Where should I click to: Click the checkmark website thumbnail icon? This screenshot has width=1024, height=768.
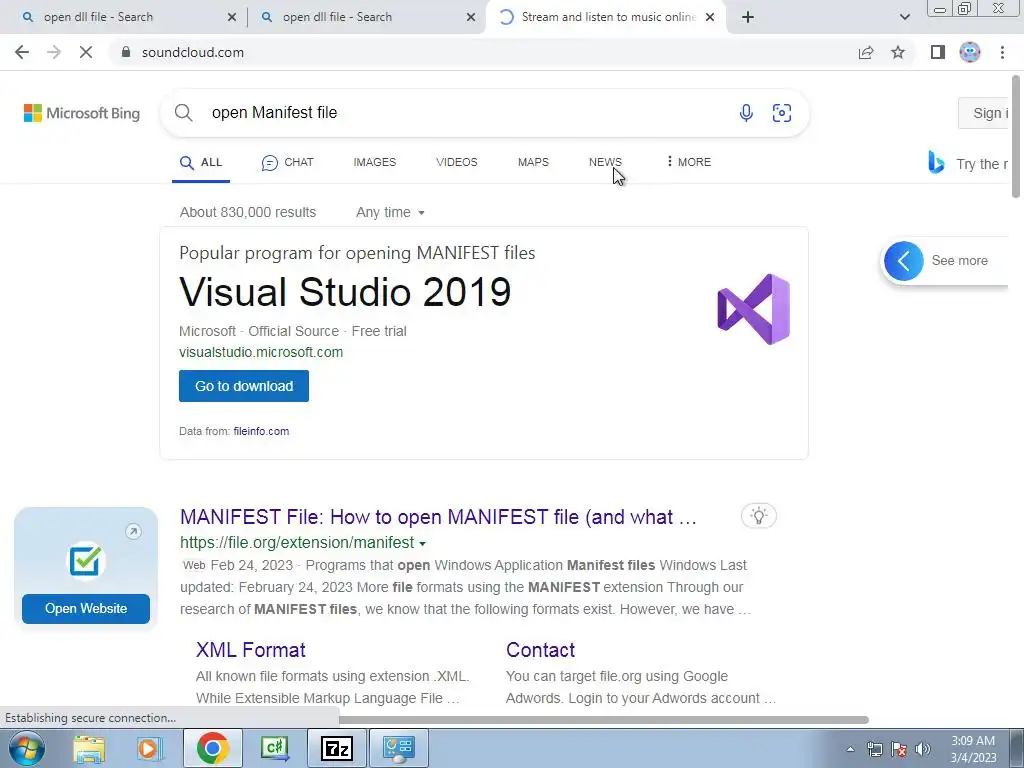(x=86, y=560)
